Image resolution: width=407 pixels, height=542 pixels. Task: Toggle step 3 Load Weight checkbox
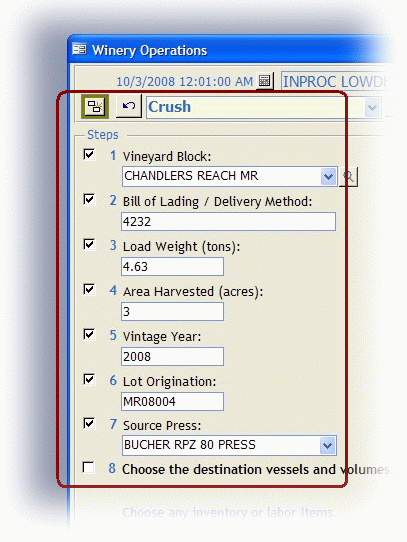tap(89, 244)
